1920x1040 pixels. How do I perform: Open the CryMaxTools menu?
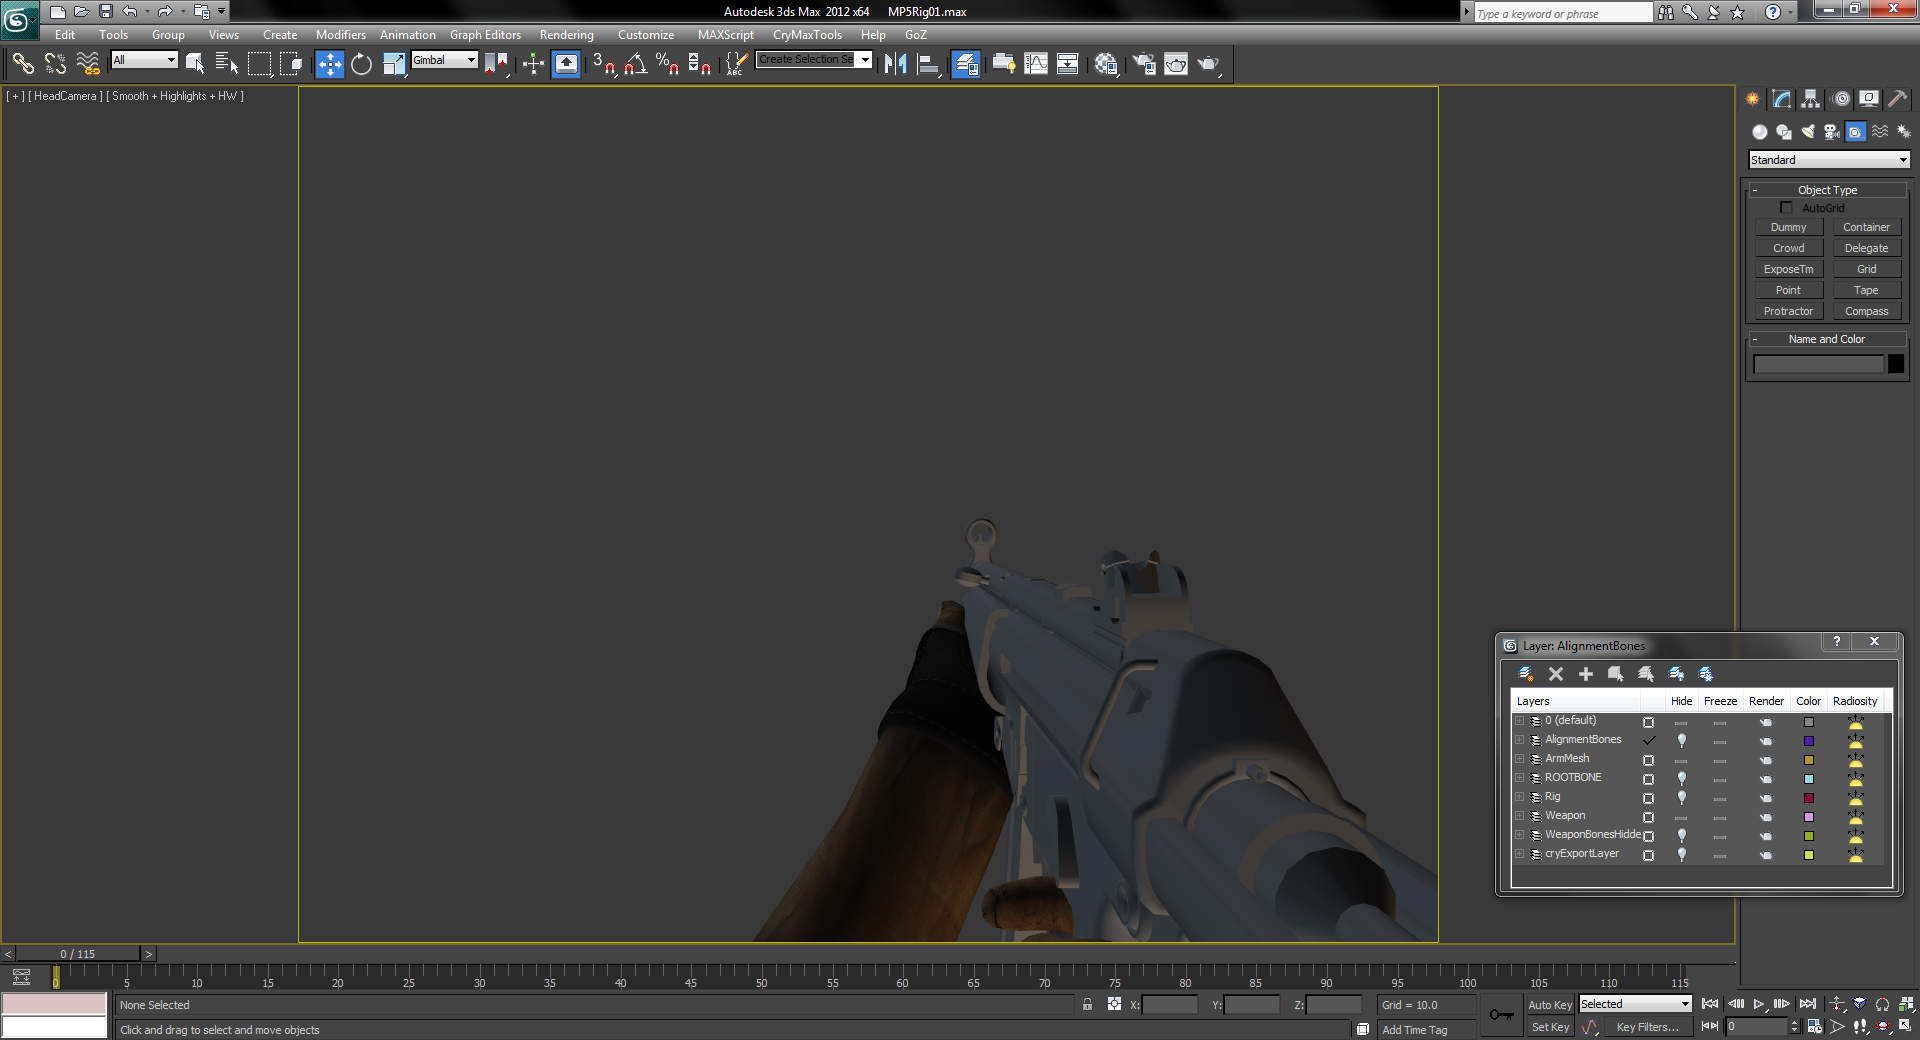point(807,35)
